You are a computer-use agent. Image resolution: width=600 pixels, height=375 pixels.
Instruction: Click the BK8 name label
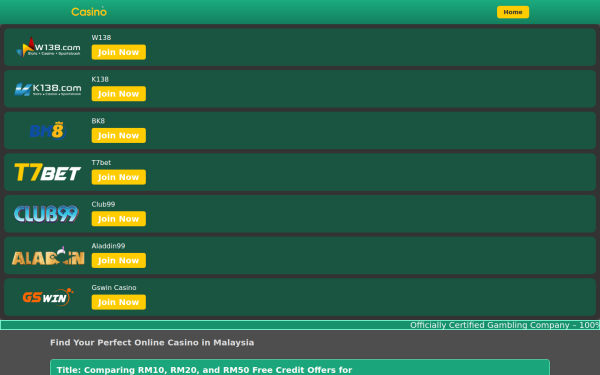click(x=98, y=121)
